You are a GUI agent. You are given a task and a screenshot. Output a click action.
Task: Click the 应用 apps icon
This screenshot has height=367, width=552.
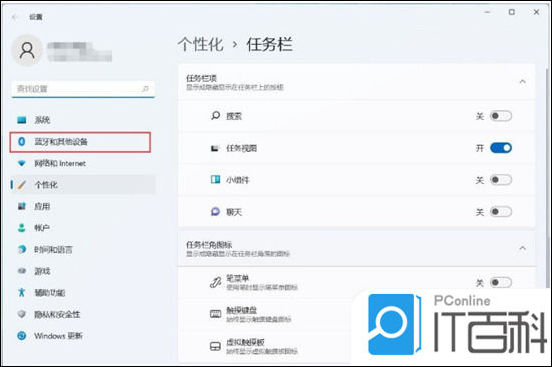[22, 206]
